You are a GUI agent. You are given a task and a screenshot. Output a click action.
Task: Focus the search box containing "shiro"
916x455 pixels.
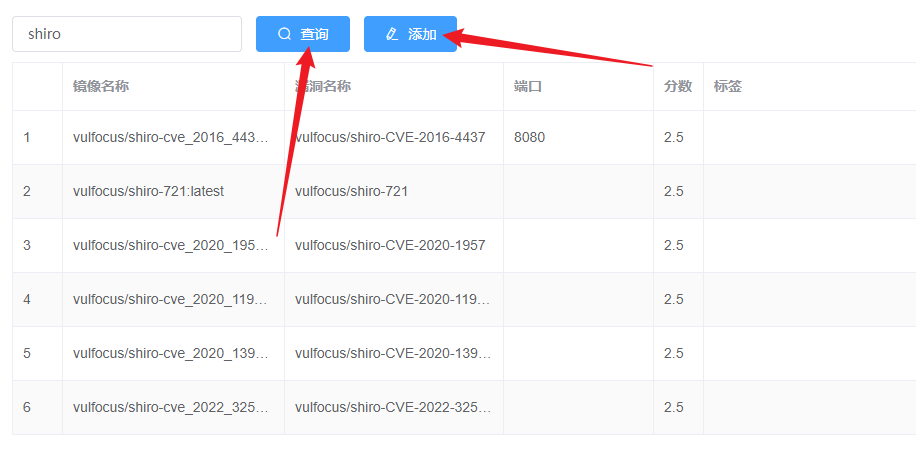127,34
